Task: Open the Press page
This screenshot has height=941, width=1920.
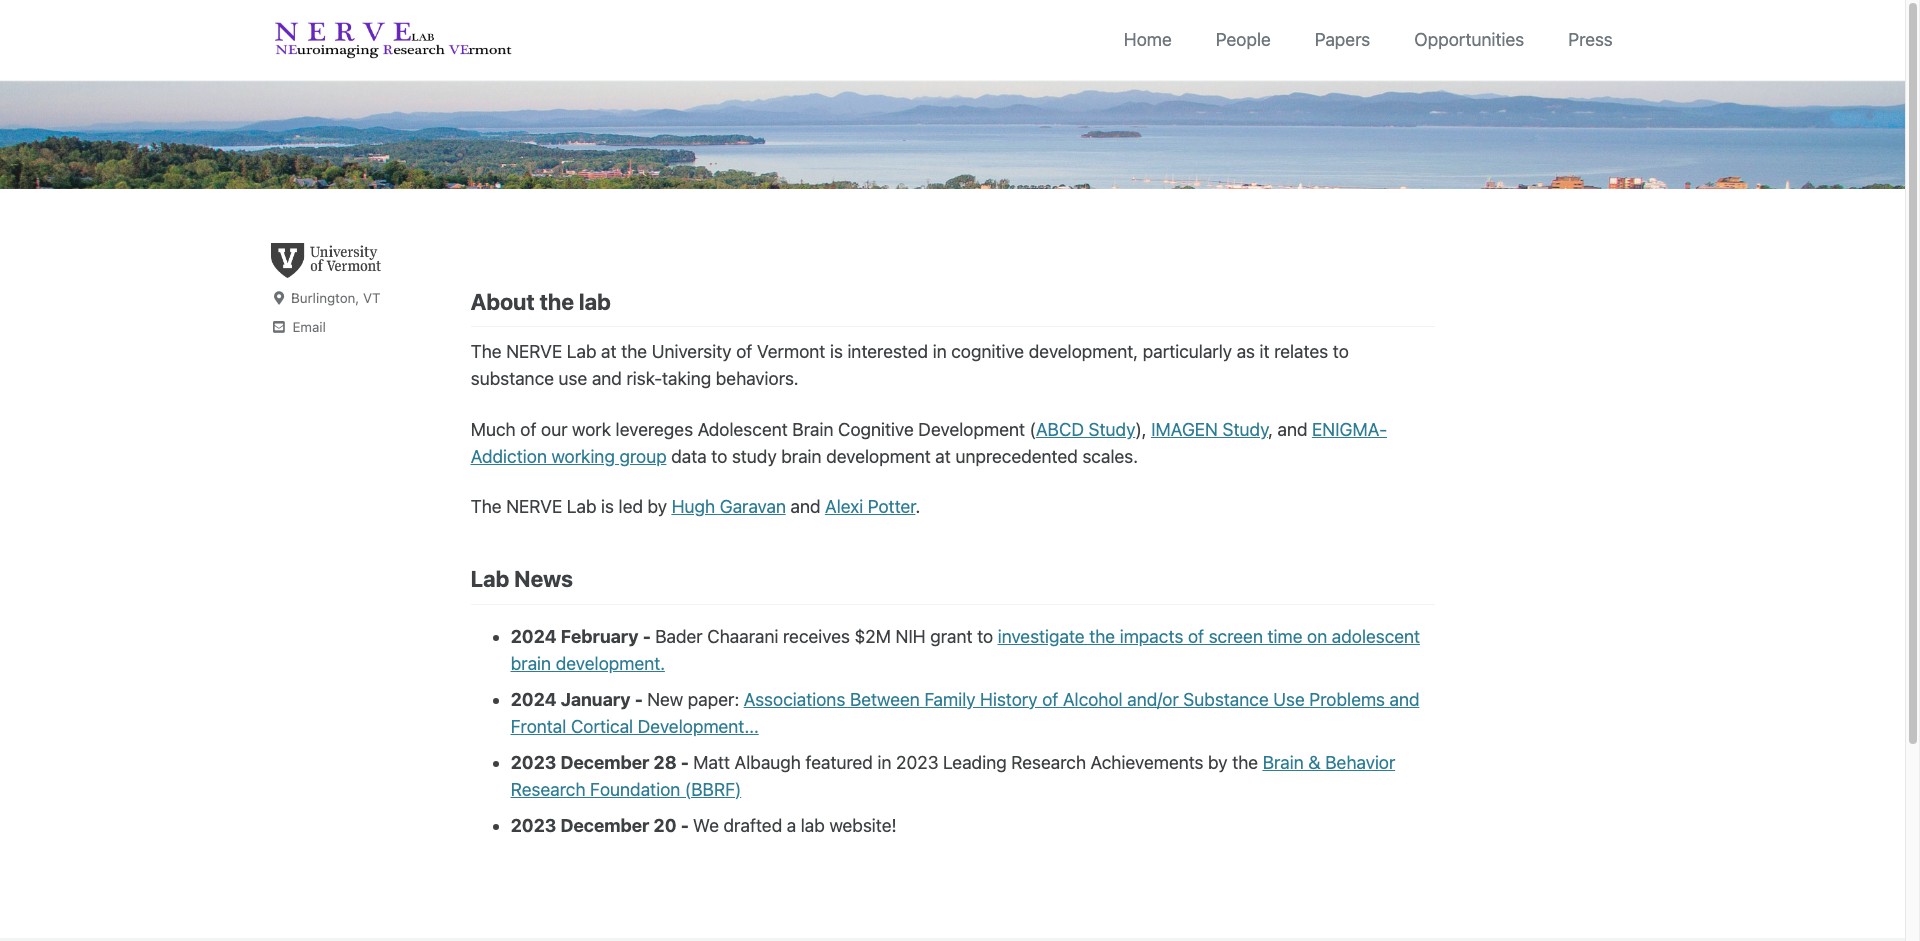Action: pyautogui.click(x=1590, y=40)
